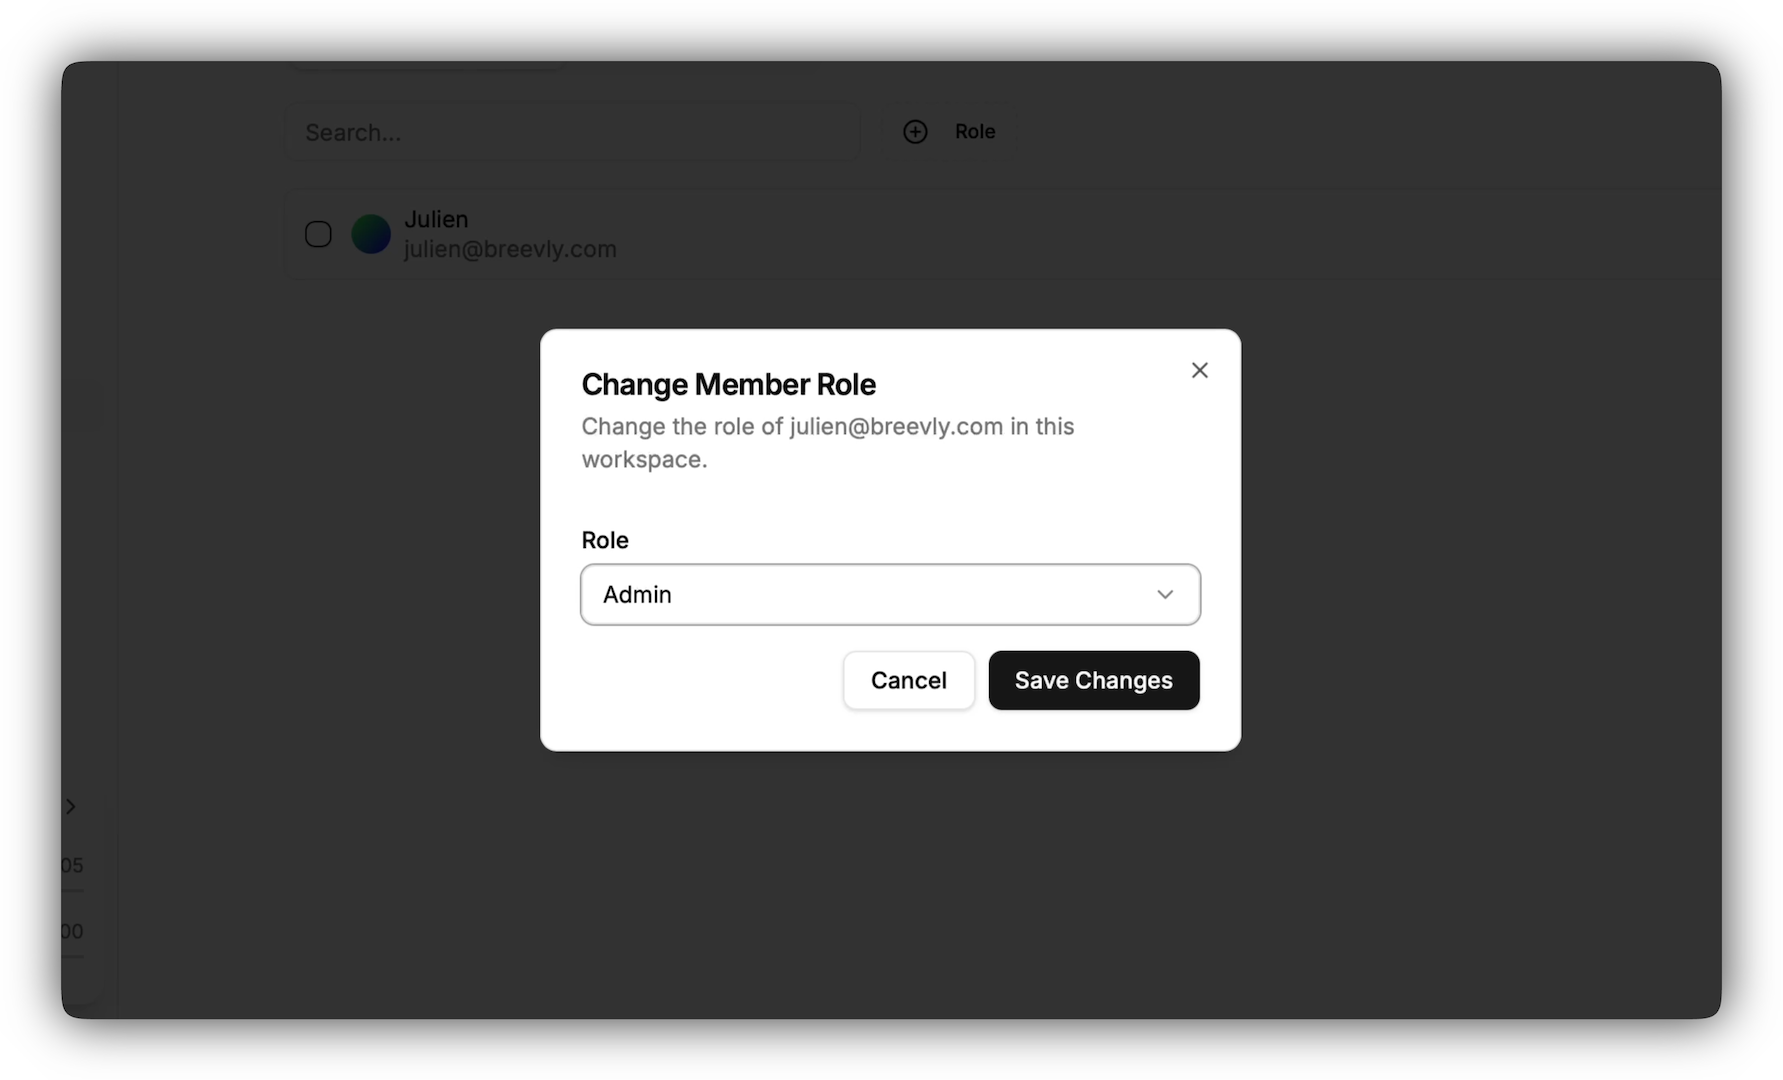Click the Admin text in the role selector
The image size is (1783, 1080).
pos(637,595)
